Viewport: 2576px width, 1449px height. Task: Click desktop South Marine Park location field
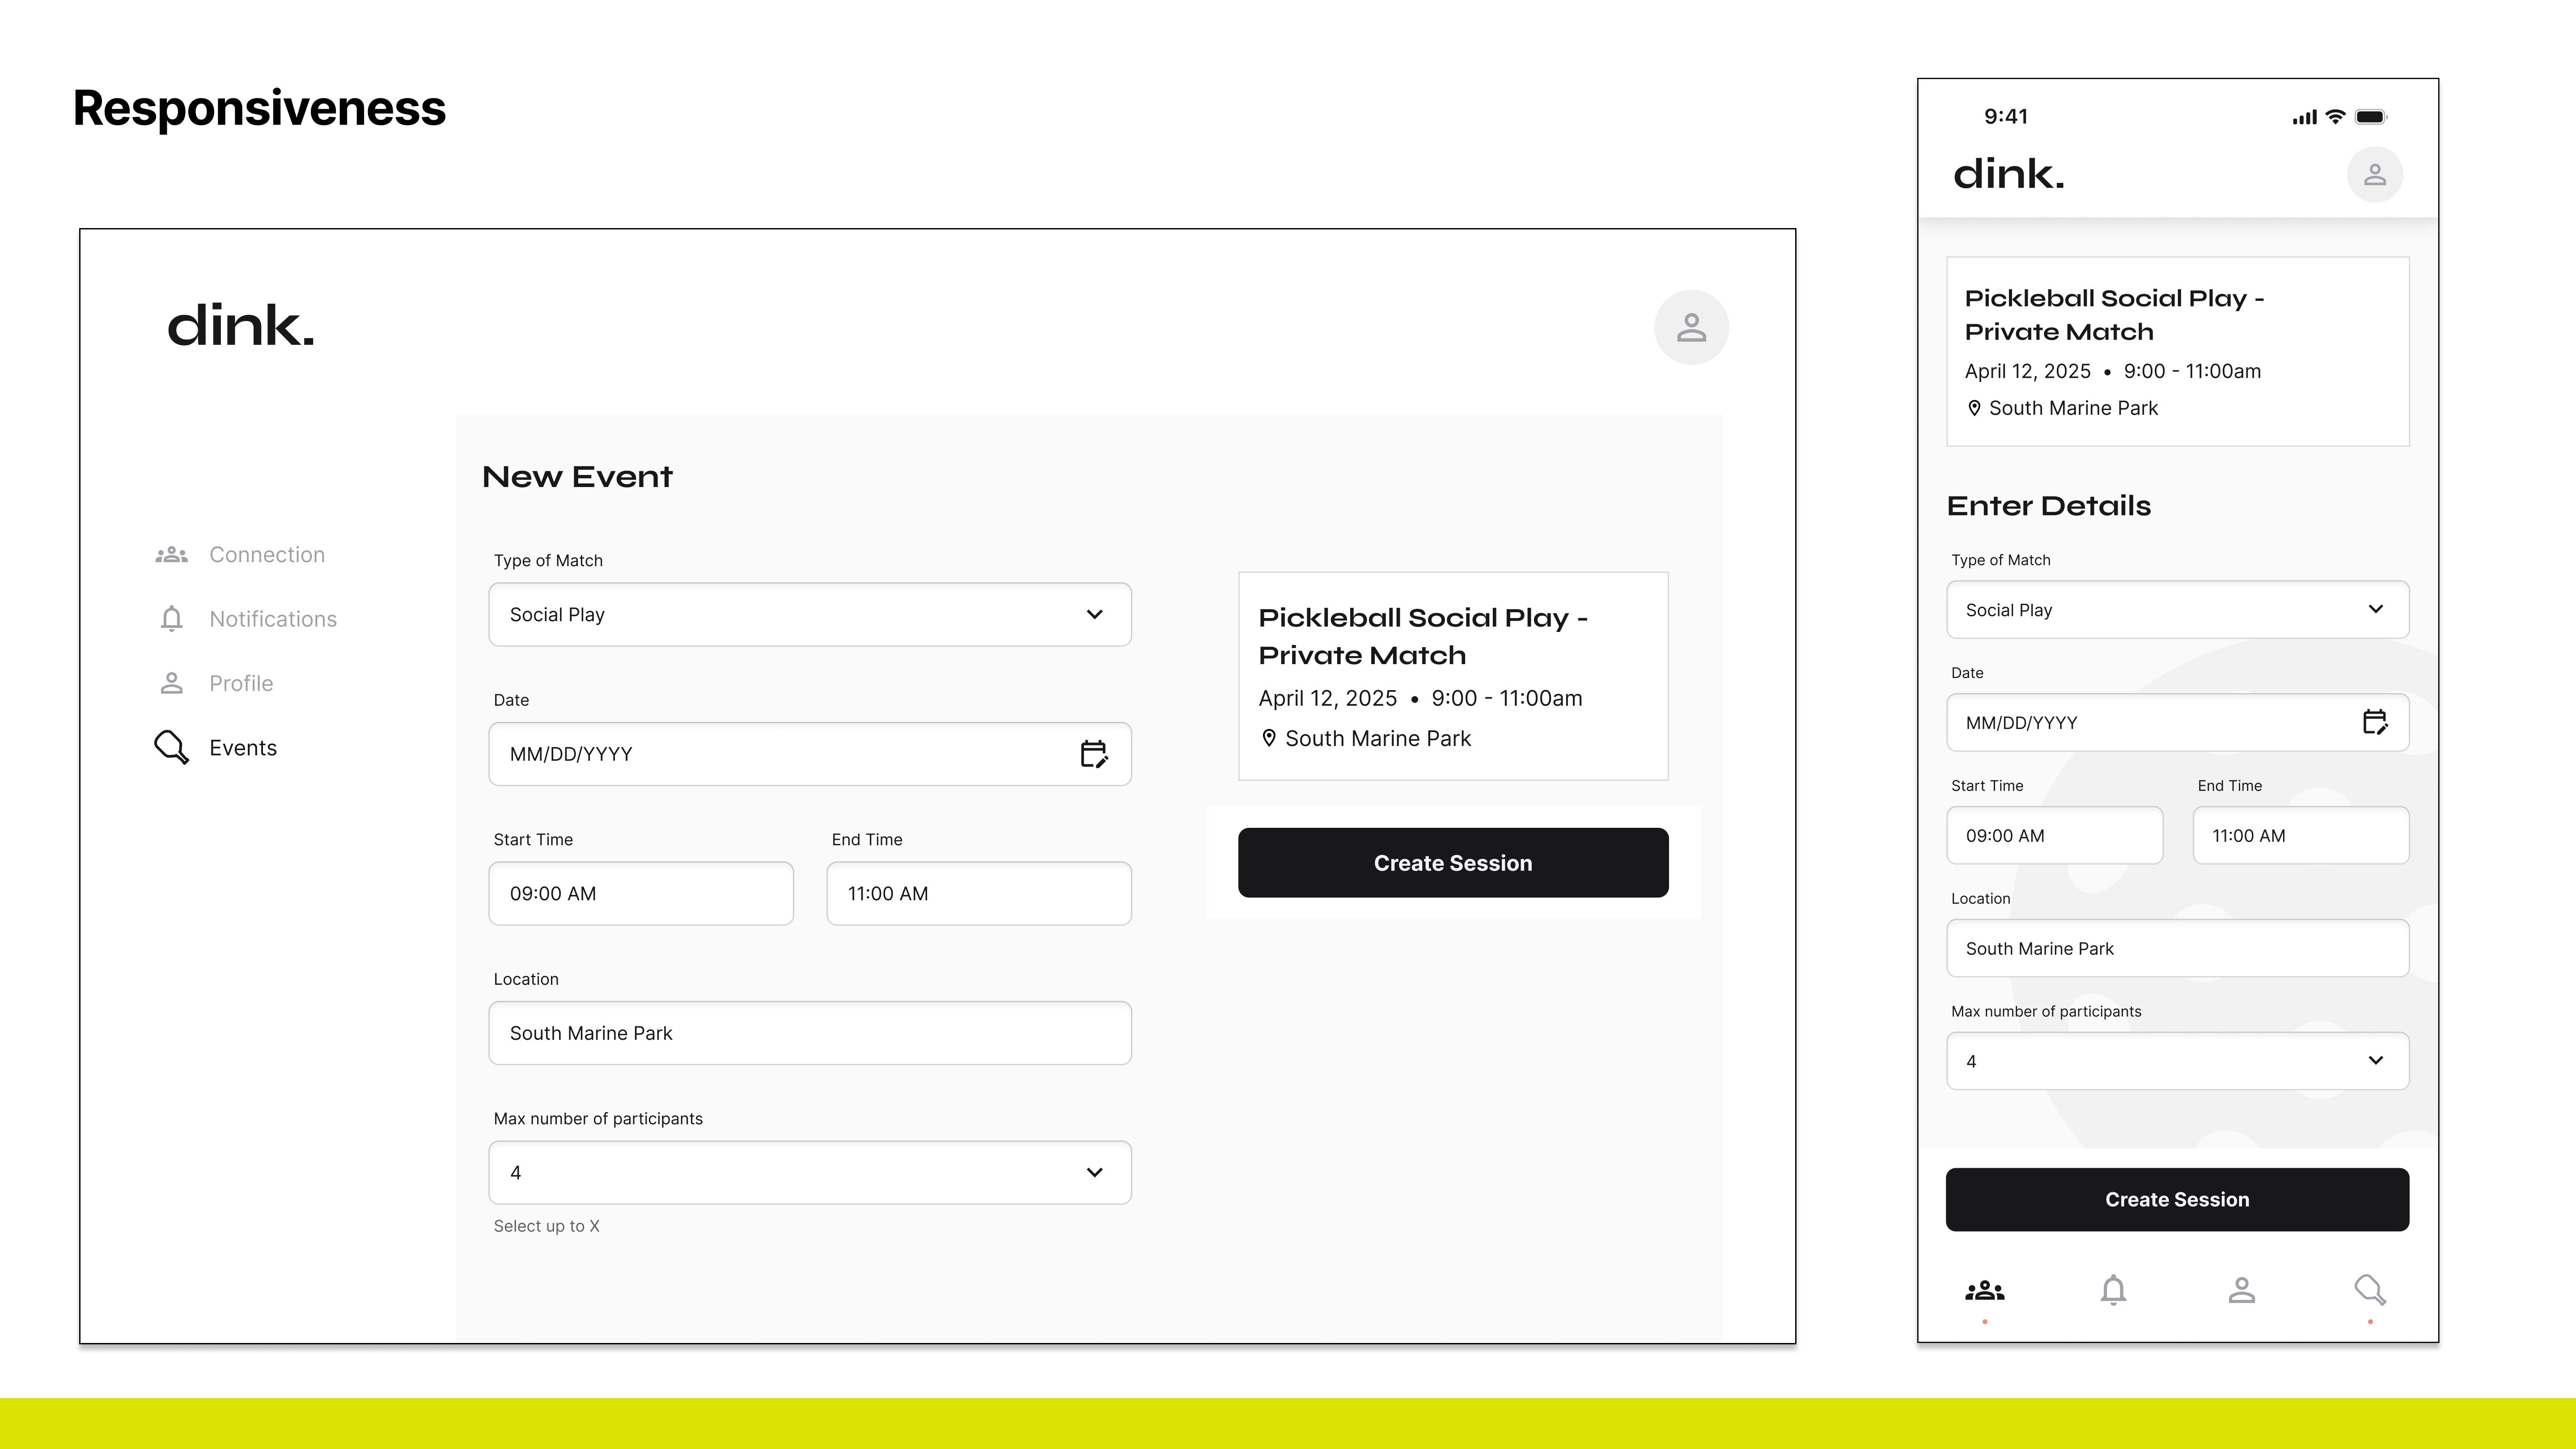coord(810,1033)
